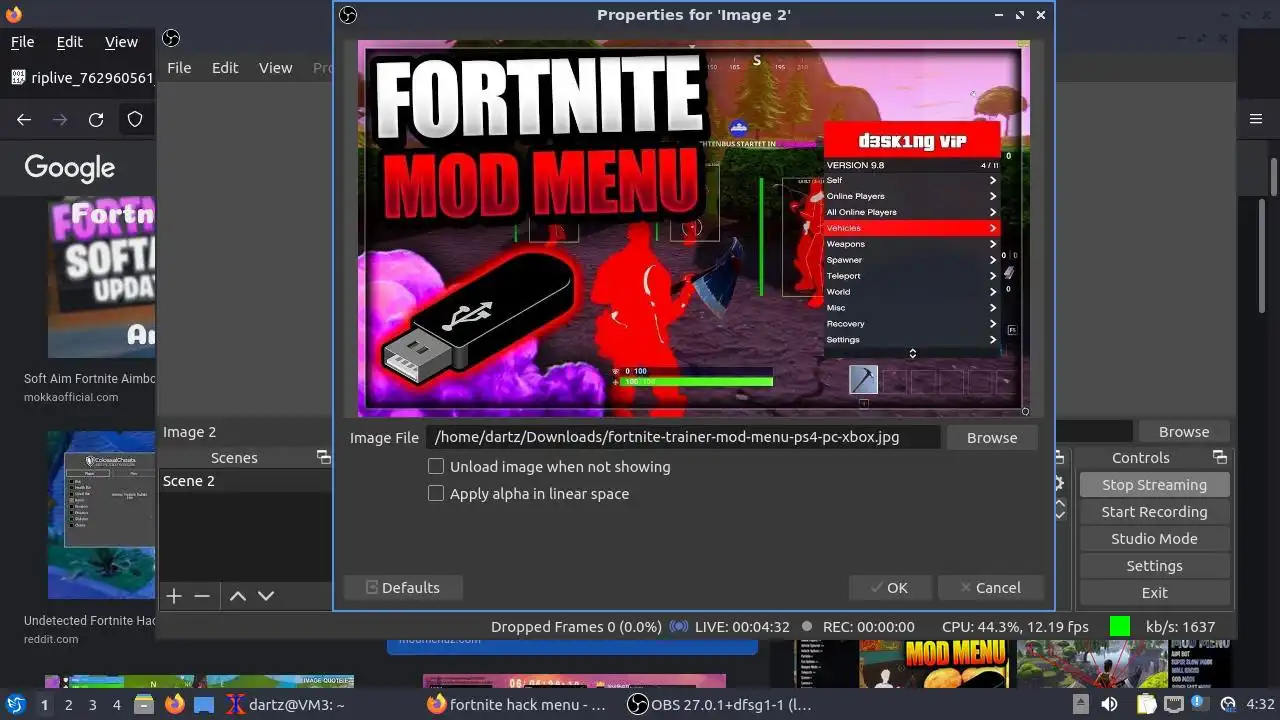Move scene up with the up arrow
The image size is (1280, 720).
(x=238, y=595)
